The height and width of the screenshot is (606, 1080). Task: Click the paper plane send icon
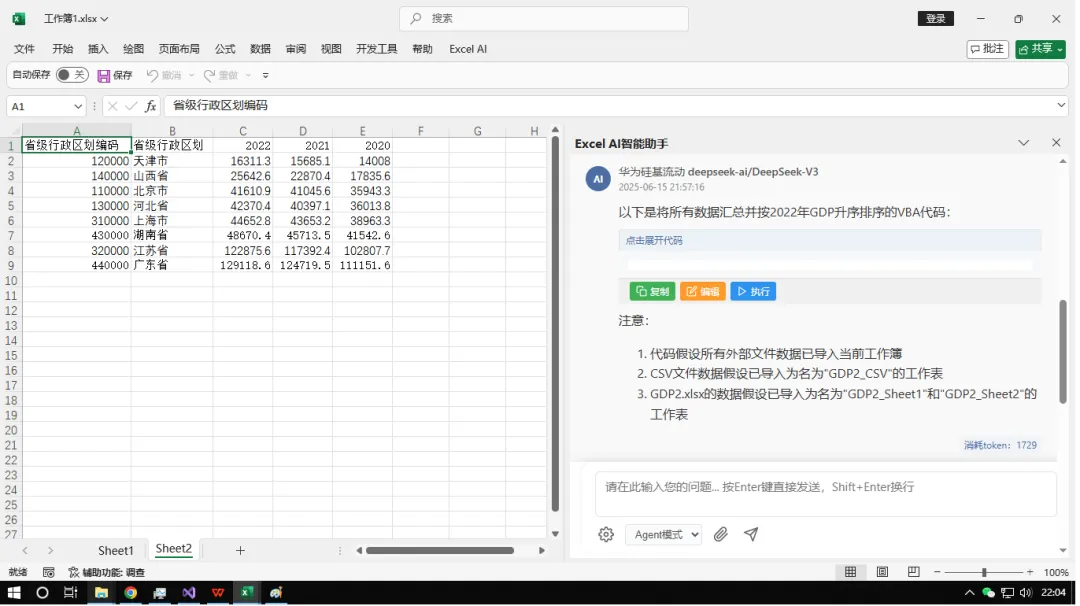coord(751,534)
